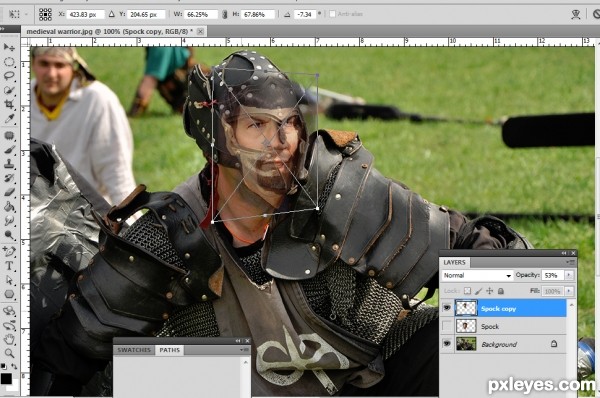The width and height of the screenshot is (600, 398).
Task: Click the rotation angle field
Action: click(x=305, y=15)
